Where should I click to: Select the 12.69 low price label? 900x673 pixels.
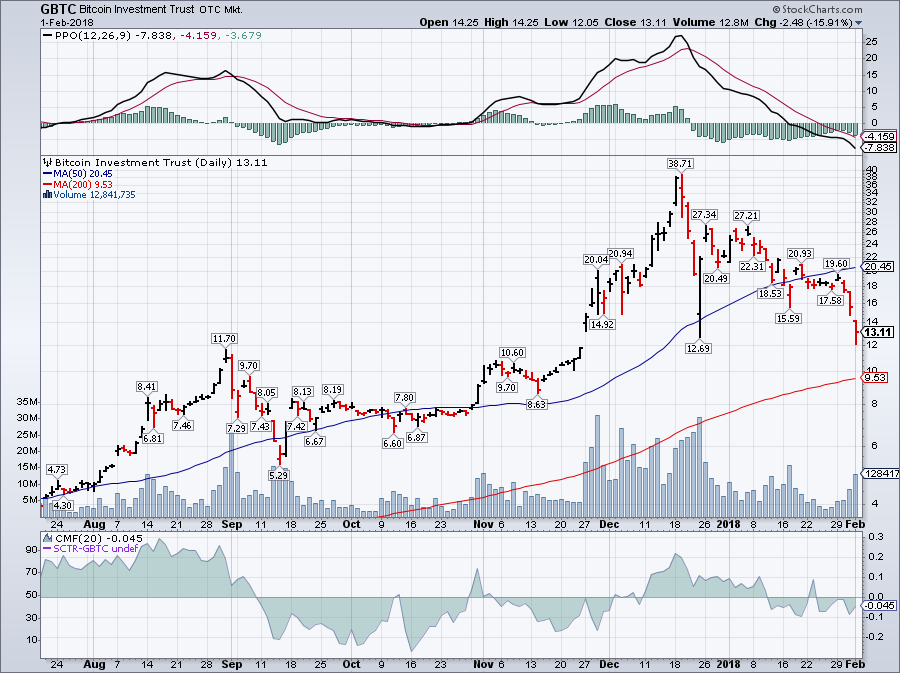point(697,348)
